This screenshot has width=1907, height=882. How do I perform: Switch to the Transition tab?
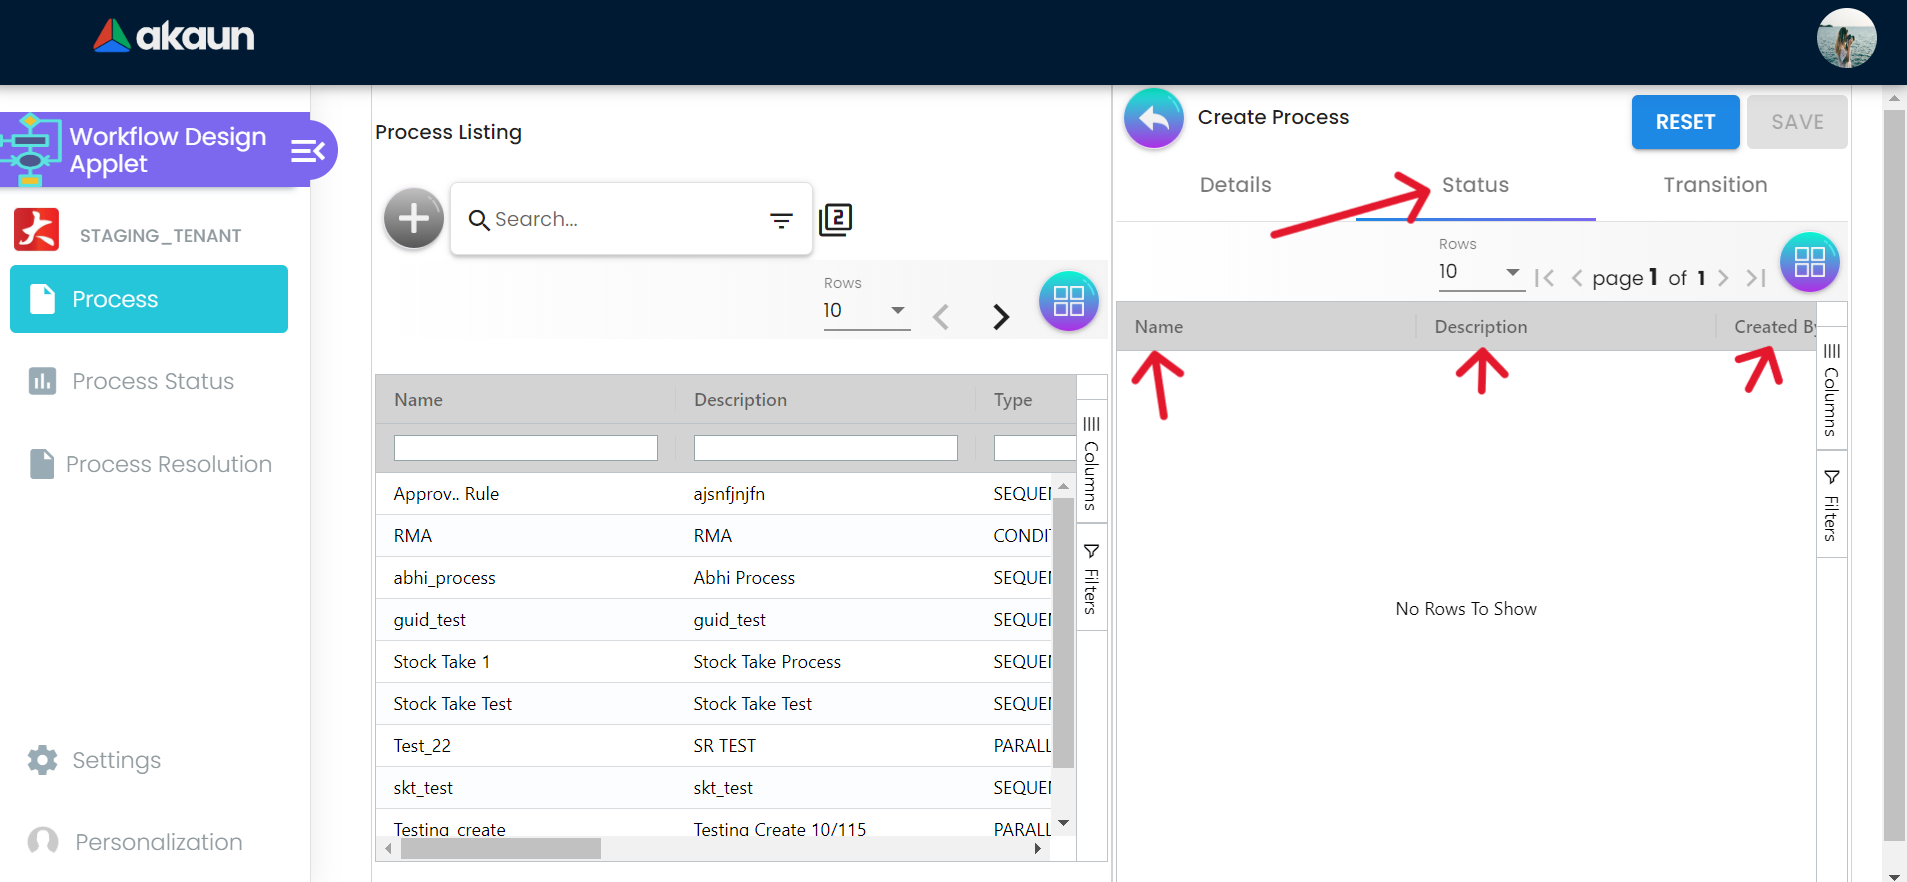tap(1714, 185)
